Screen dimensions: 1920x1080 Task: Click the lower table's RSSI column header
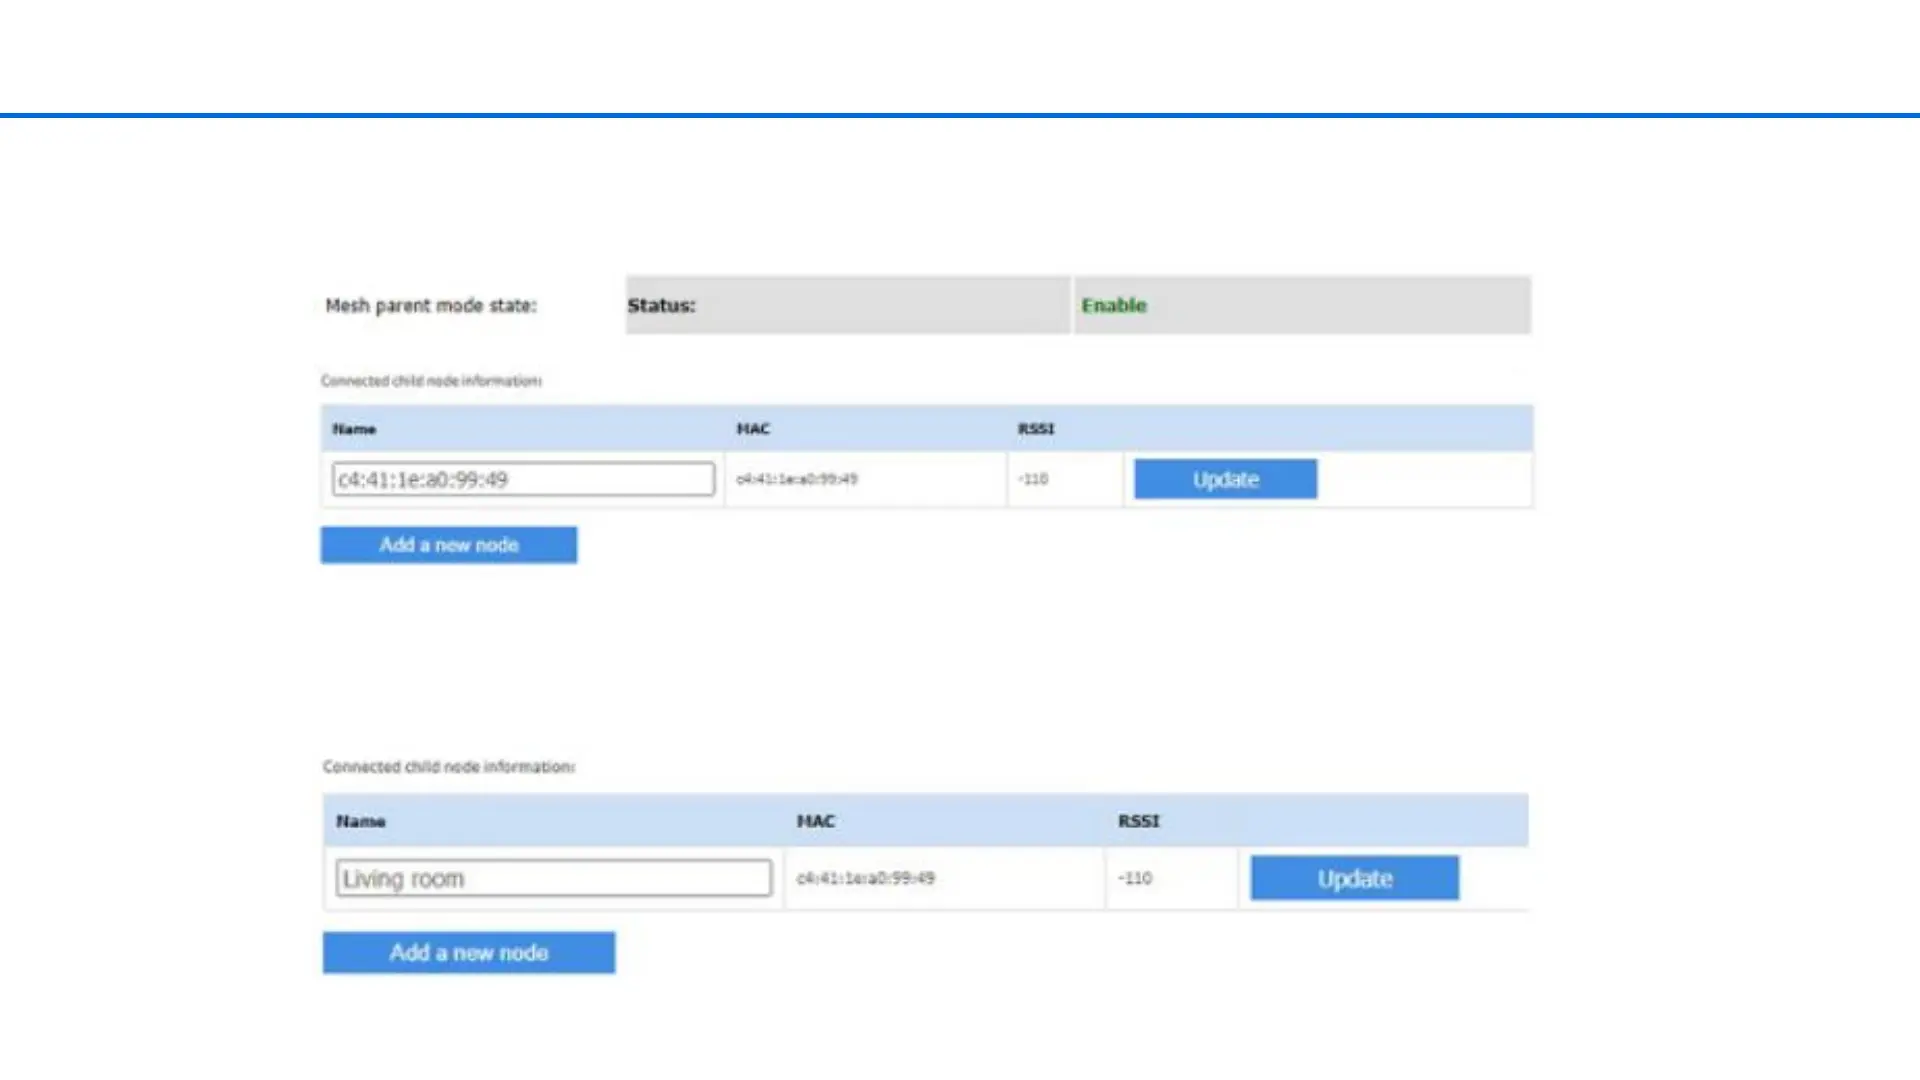coord(1138,821)
